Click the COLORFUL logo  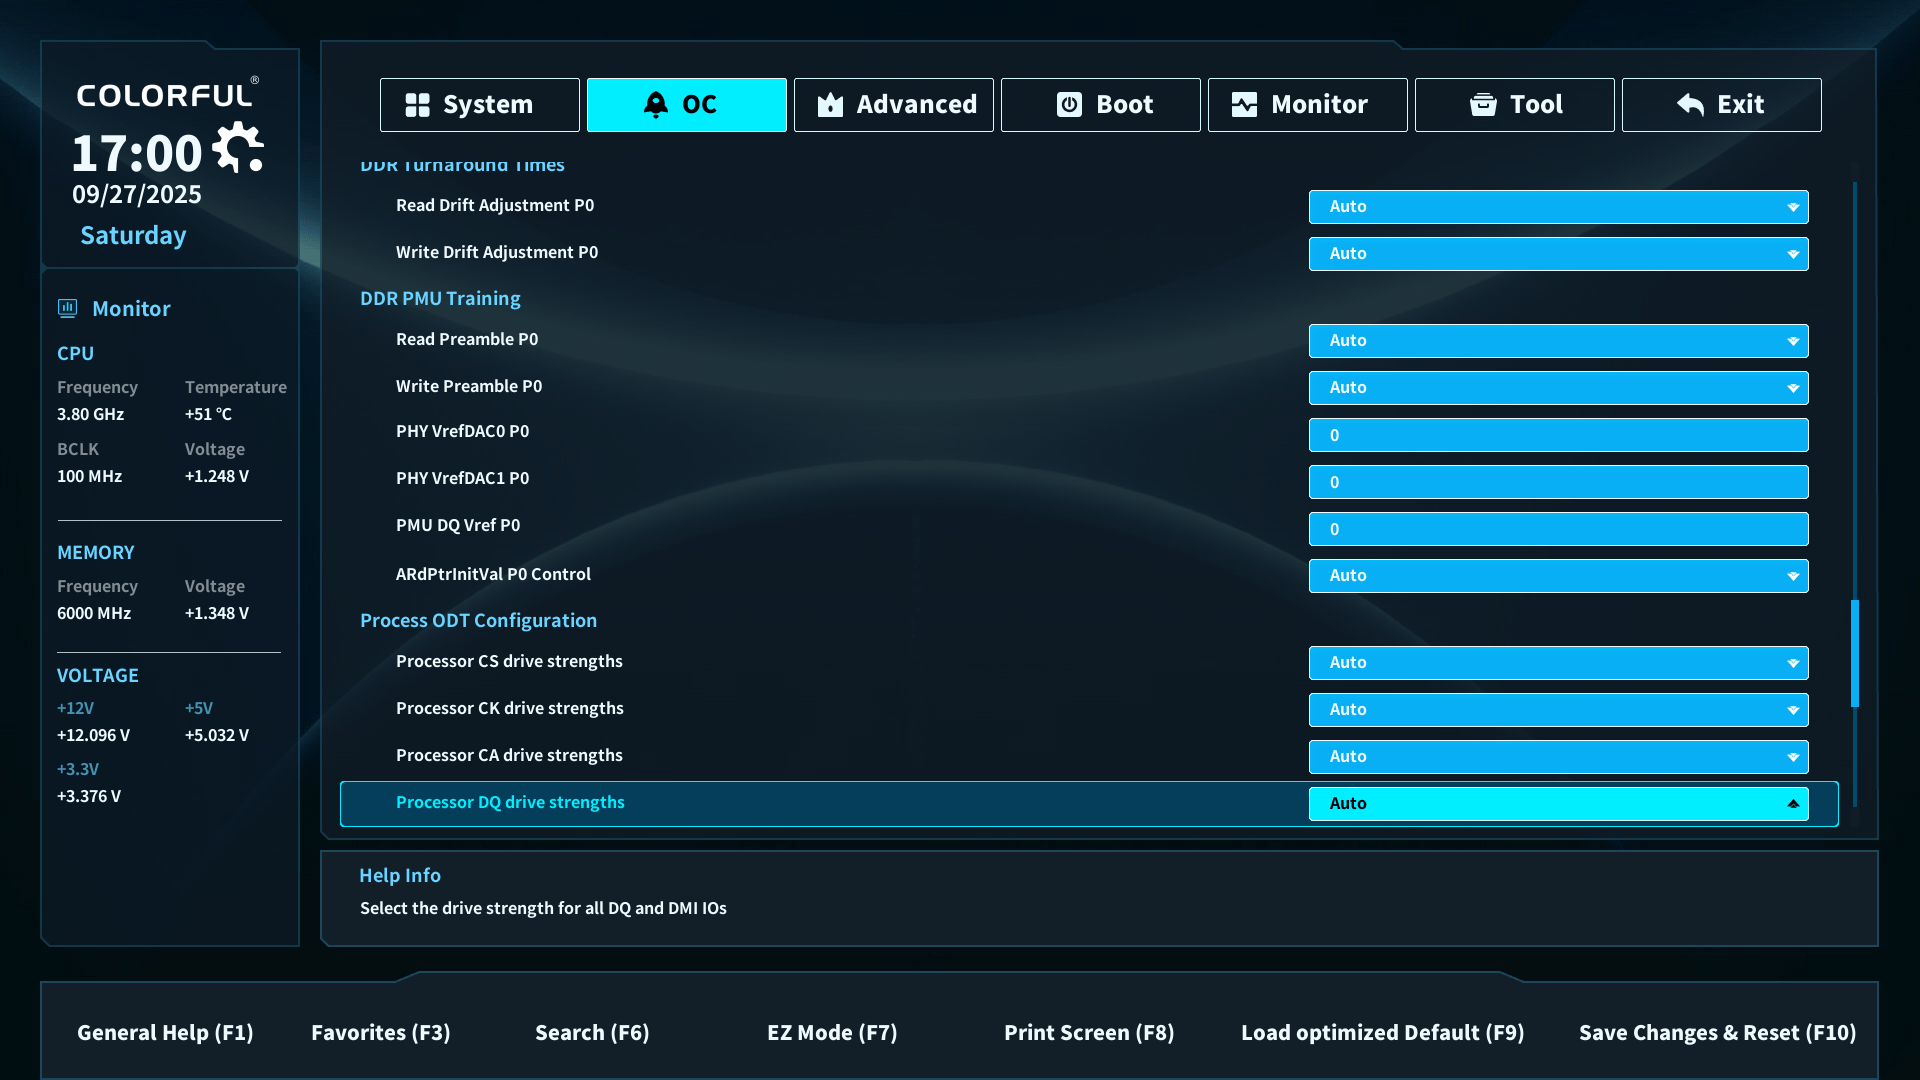click(x=167, y=93)
